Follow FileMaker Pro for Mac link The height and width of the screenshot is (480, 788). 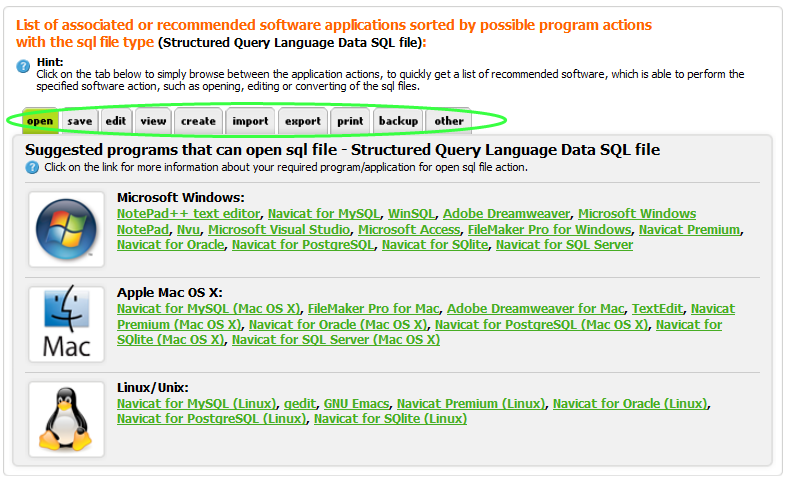point(373,309)
